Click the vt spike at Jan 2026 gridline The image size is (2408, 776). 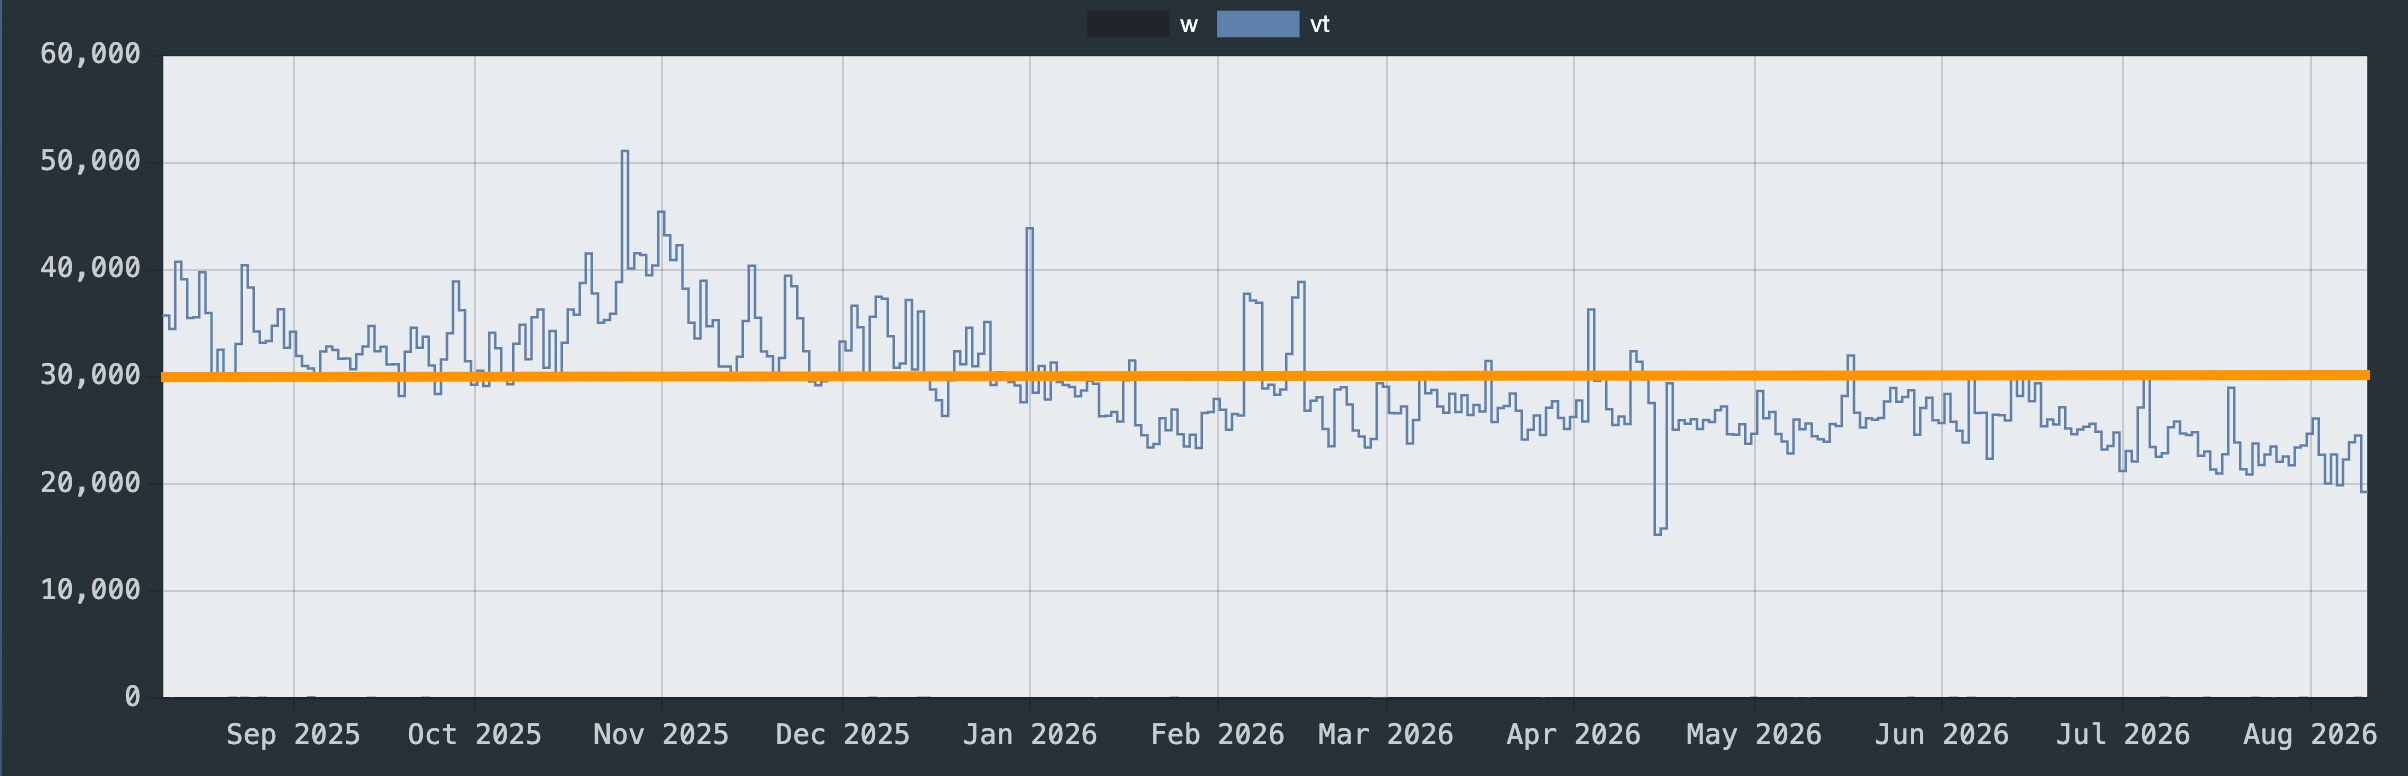point(1029,230)
